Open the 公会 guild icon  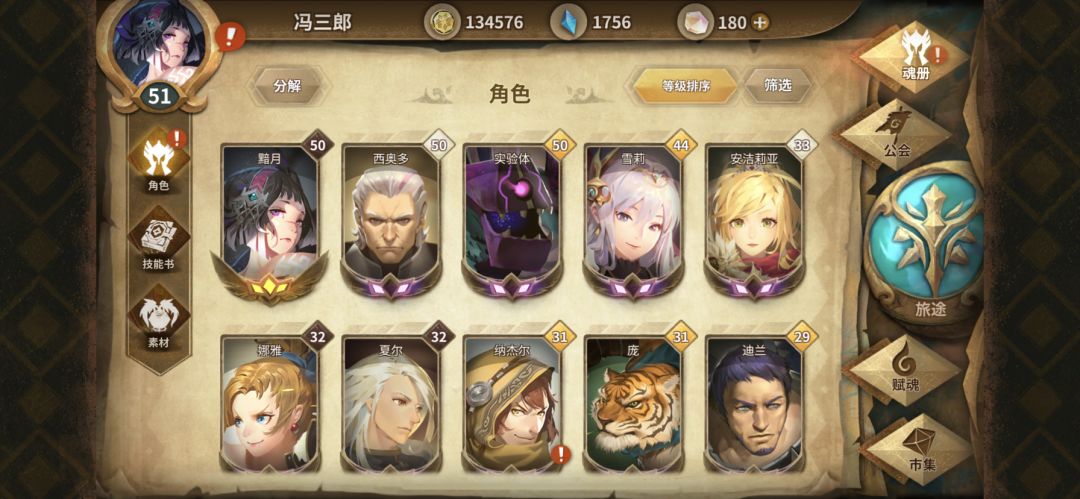(893, 133)
